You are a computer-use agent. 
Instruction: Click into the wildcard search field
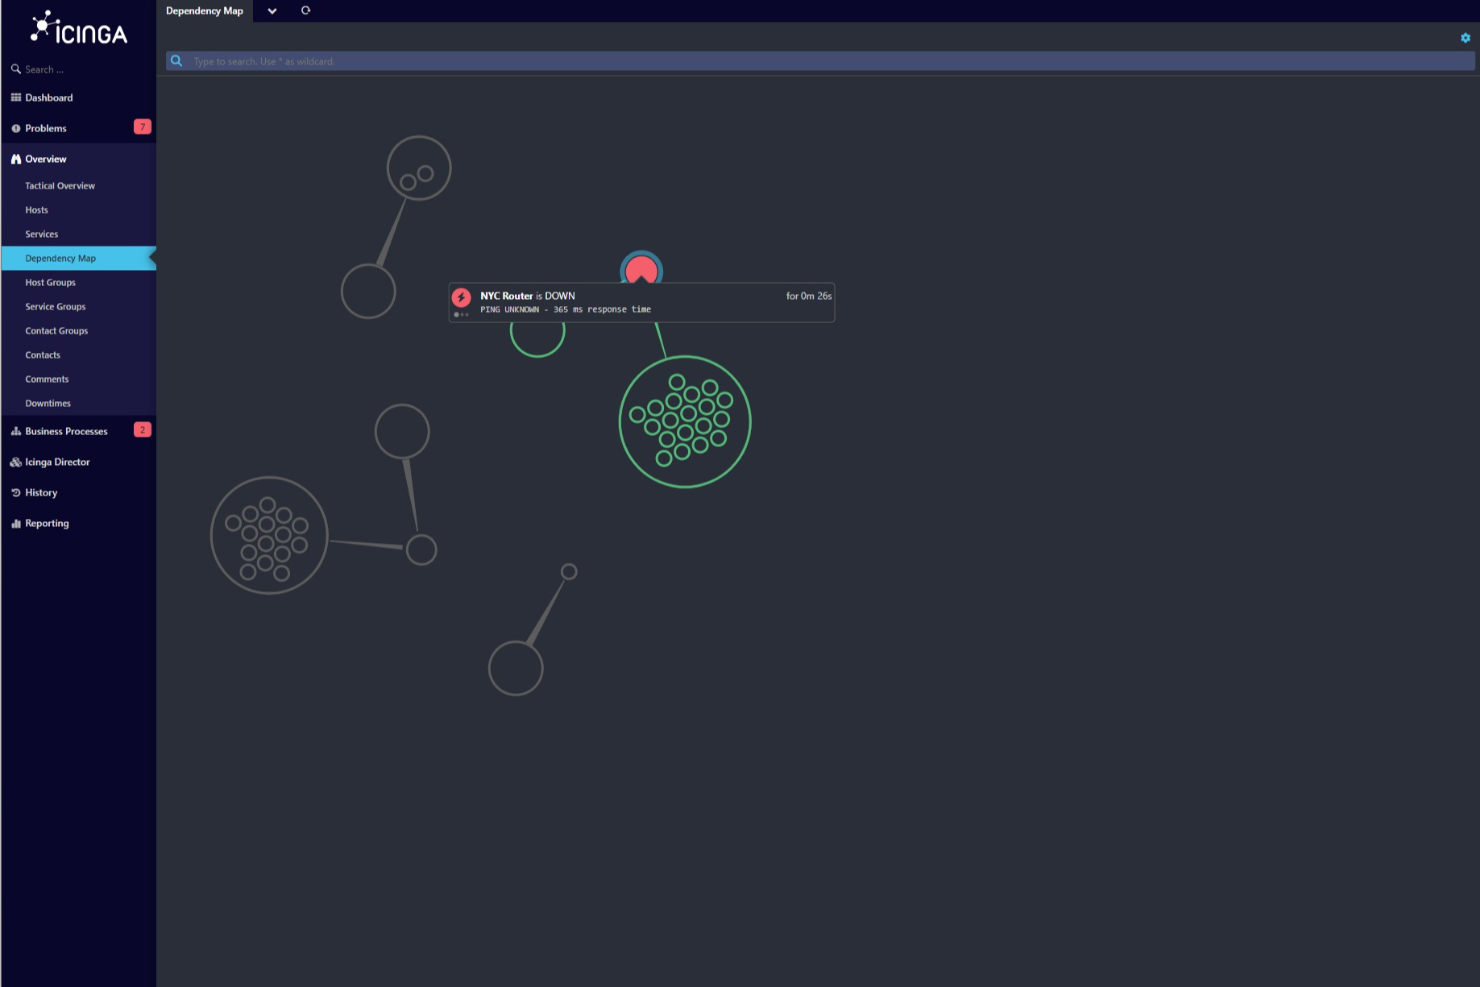(x=700, y=61)
